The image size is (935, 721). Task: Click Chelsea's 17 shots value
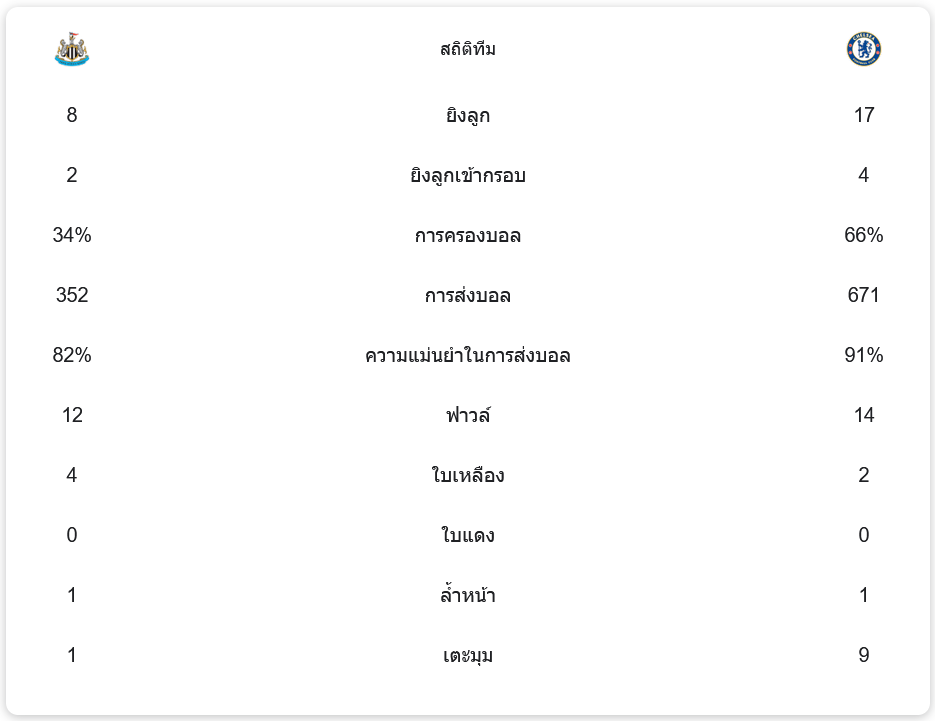pyautogui.click(x=863, y=115)
